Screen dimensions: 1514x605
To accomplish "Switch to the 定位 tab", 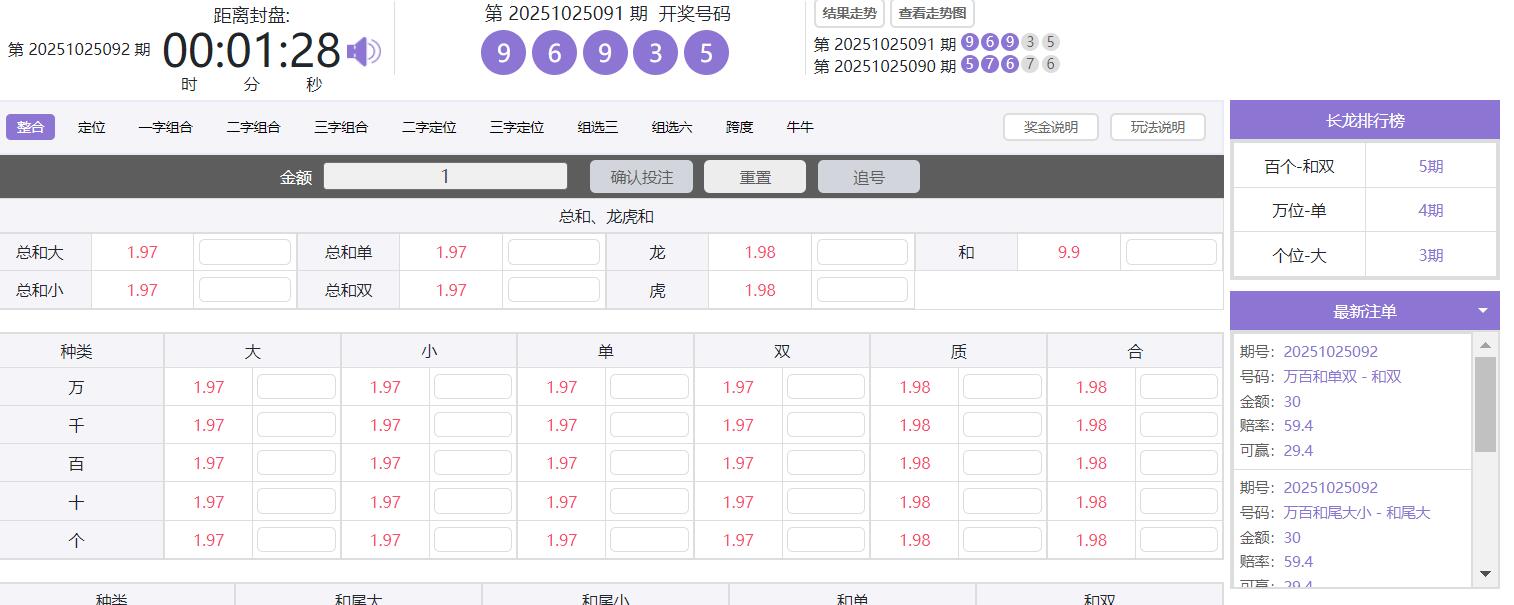I will (x=90, y=127).
